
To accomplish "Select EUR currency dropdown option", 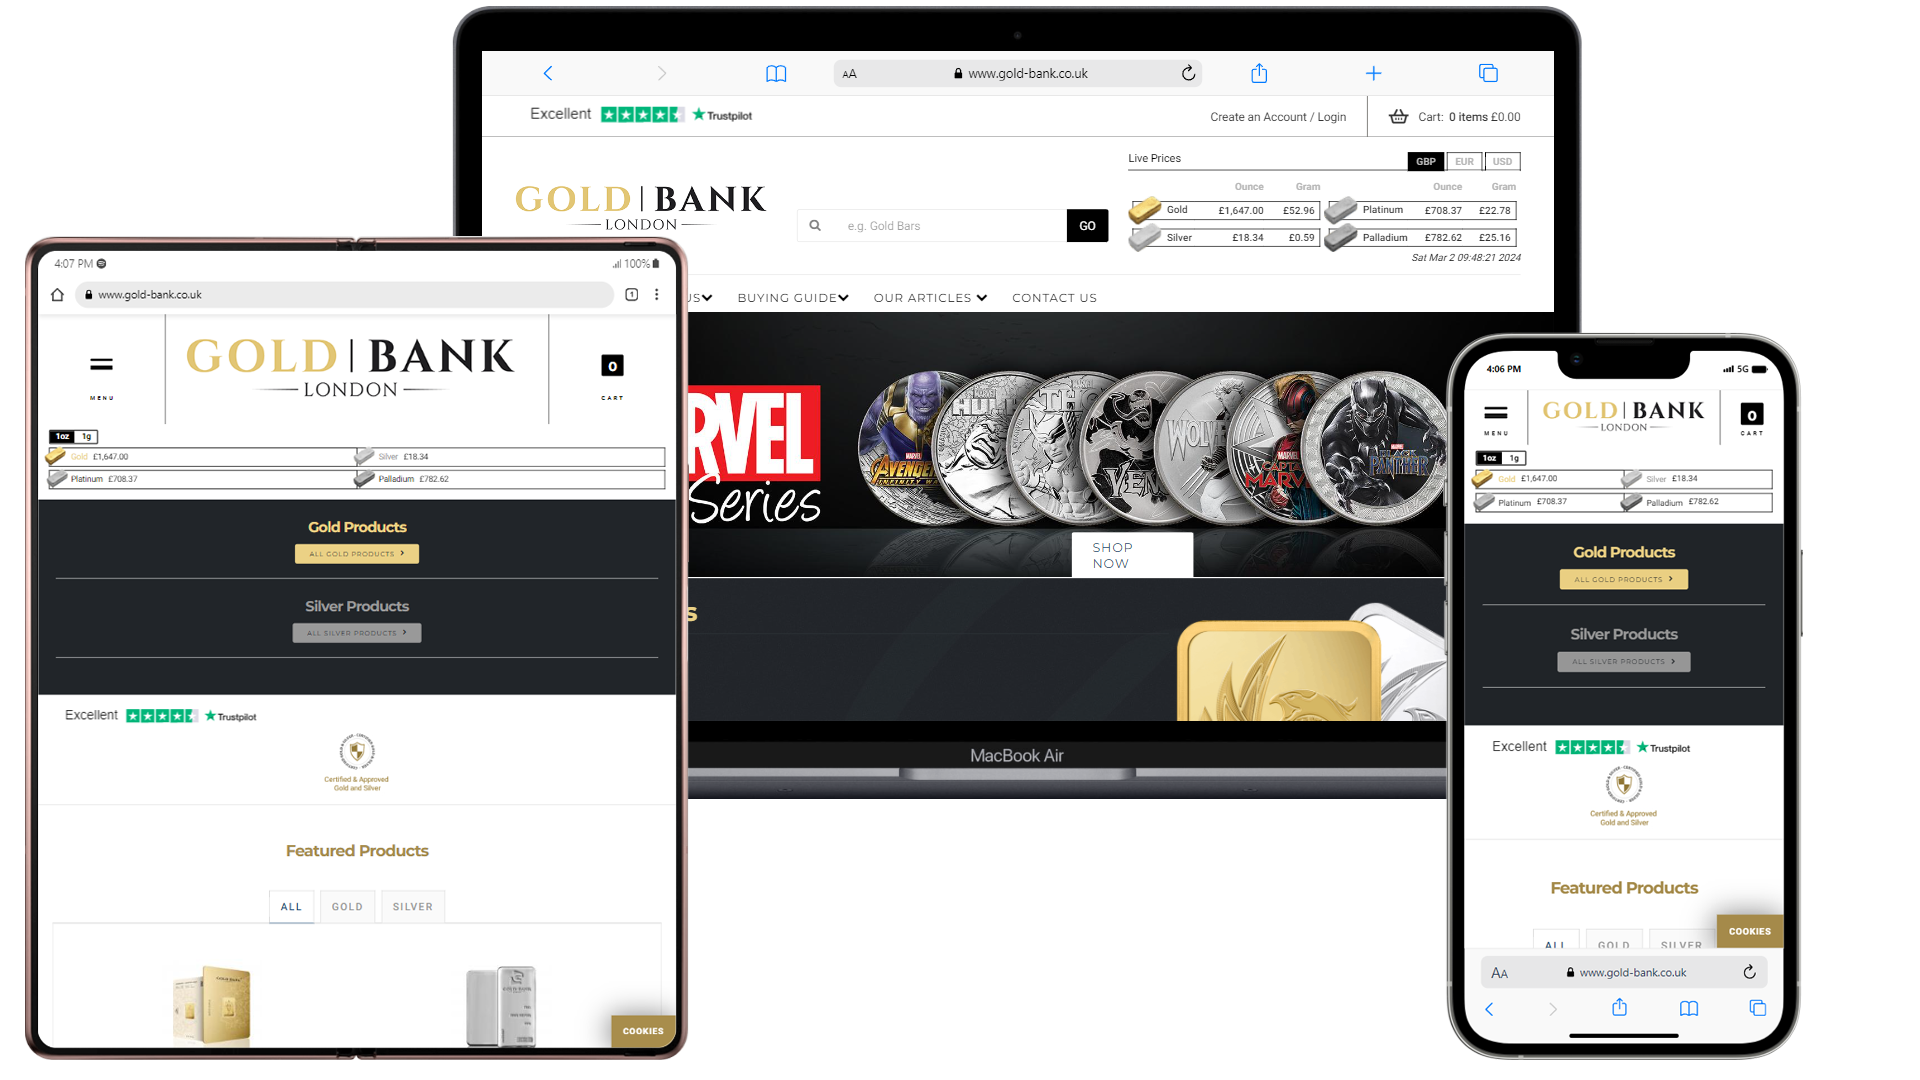I will 1464,161.
